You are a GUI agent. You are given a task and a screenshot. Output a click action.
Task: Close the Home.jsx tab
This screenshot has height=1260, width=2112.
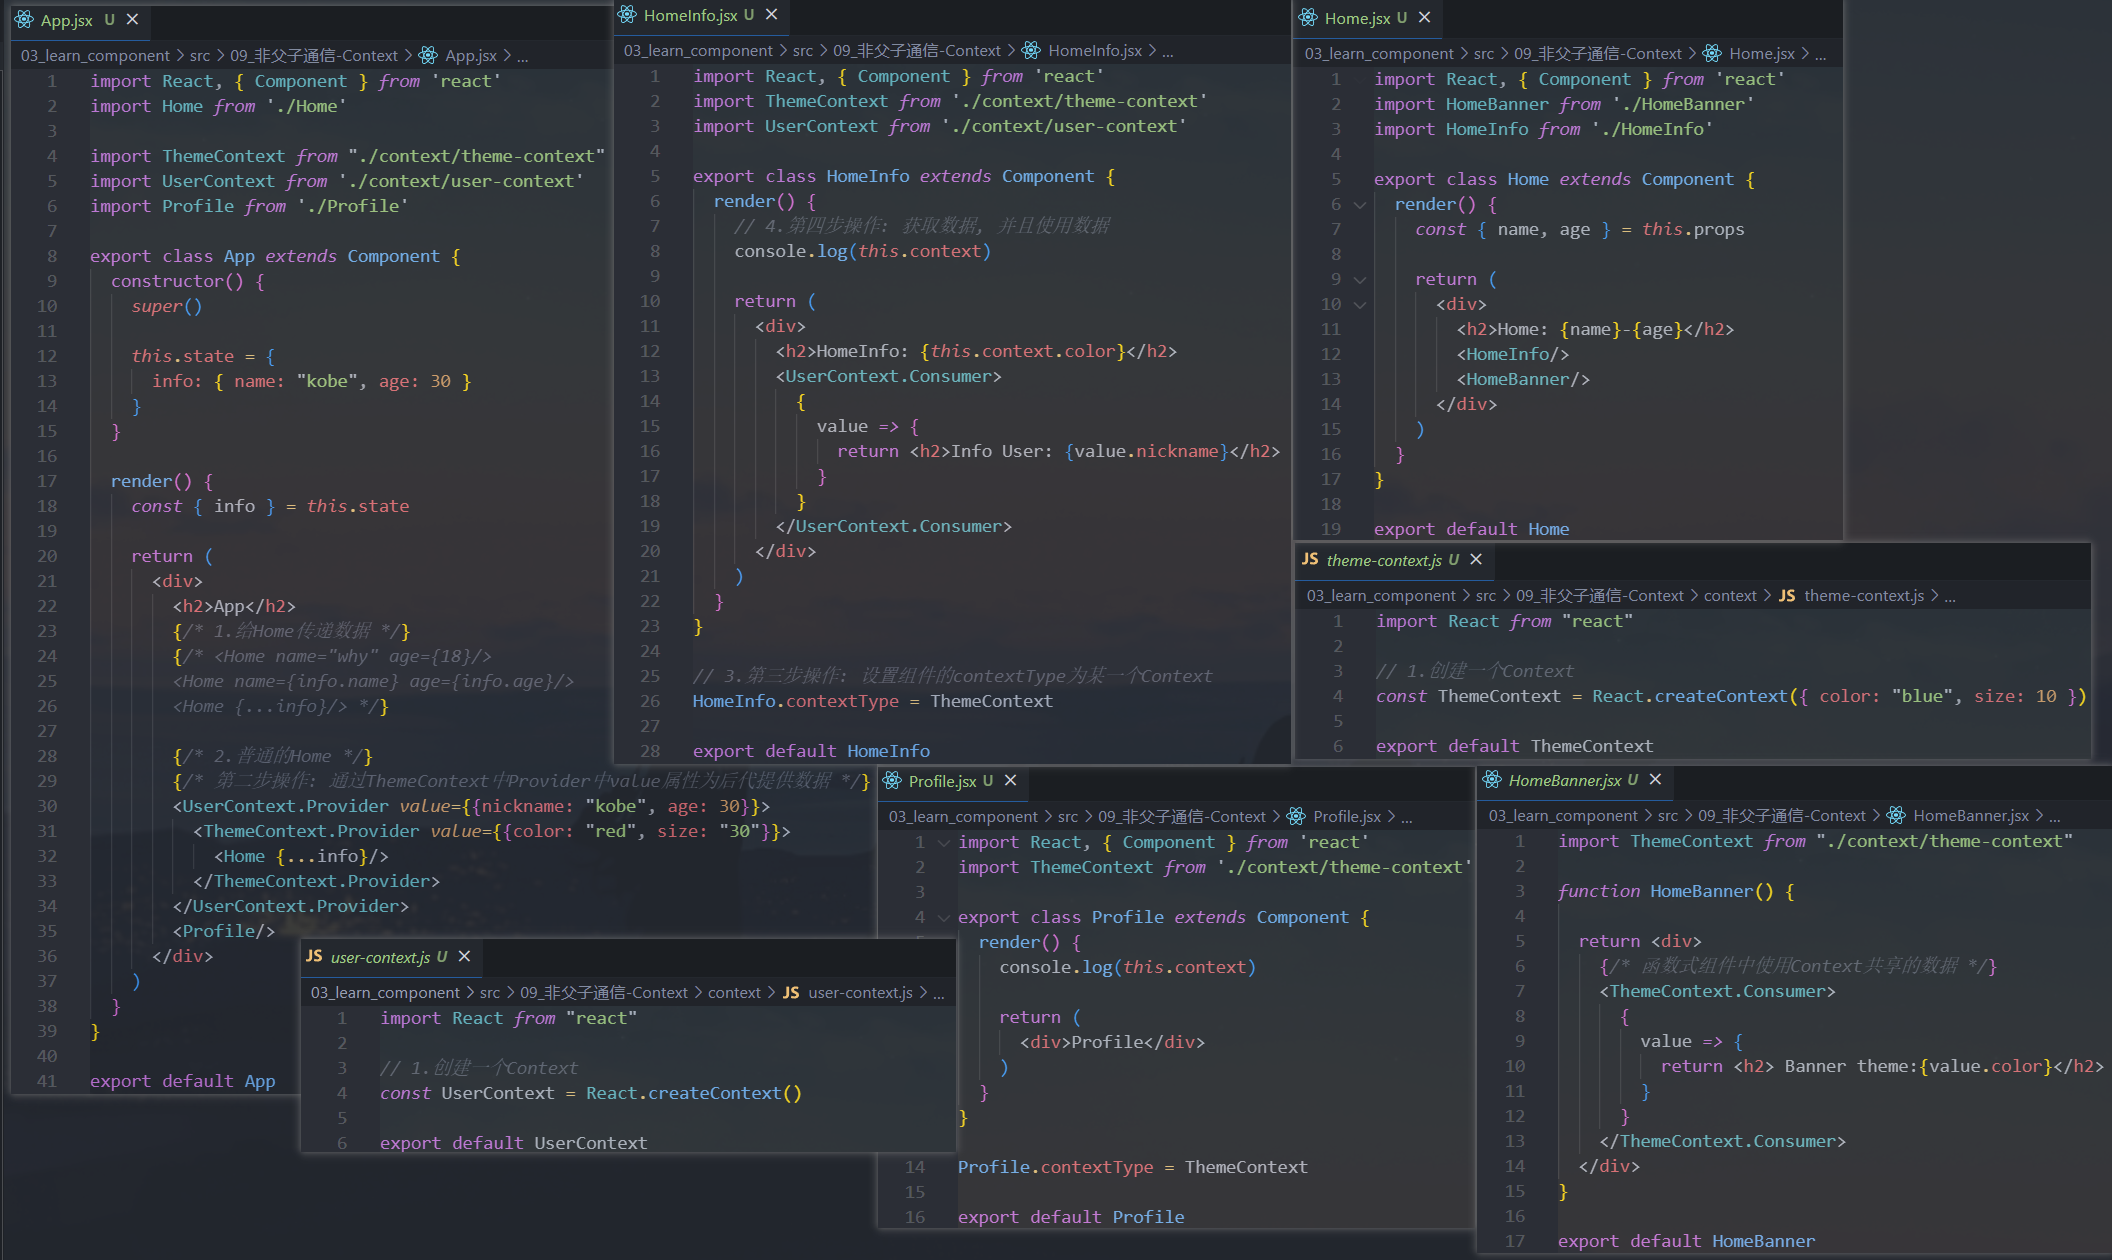click(1424, 17)
